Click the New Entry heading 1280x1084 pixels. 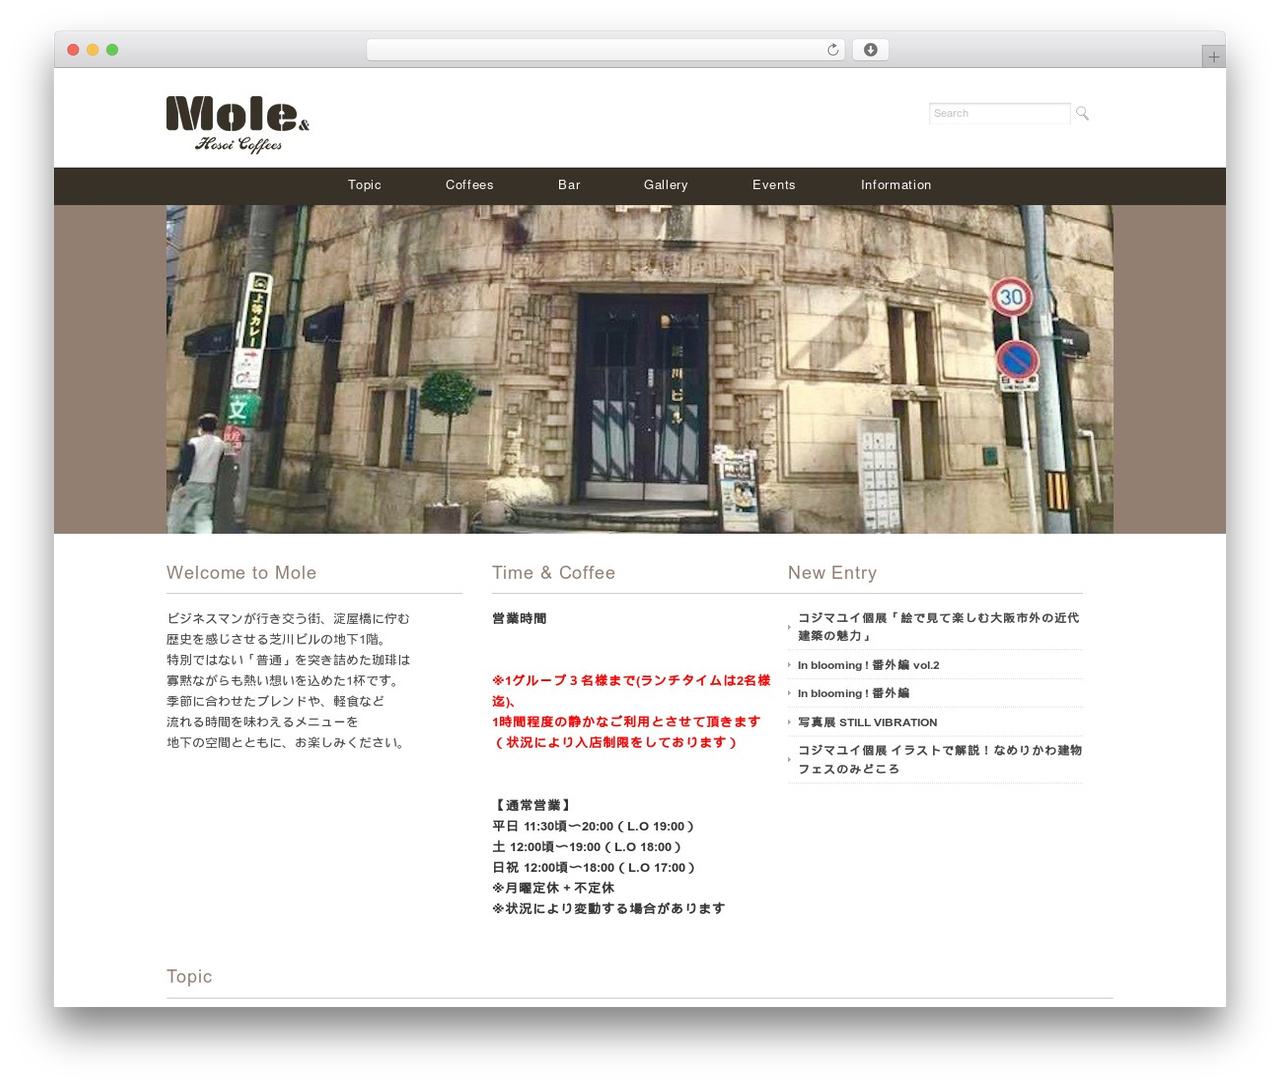pyautogui.click(x=832, y=573)
